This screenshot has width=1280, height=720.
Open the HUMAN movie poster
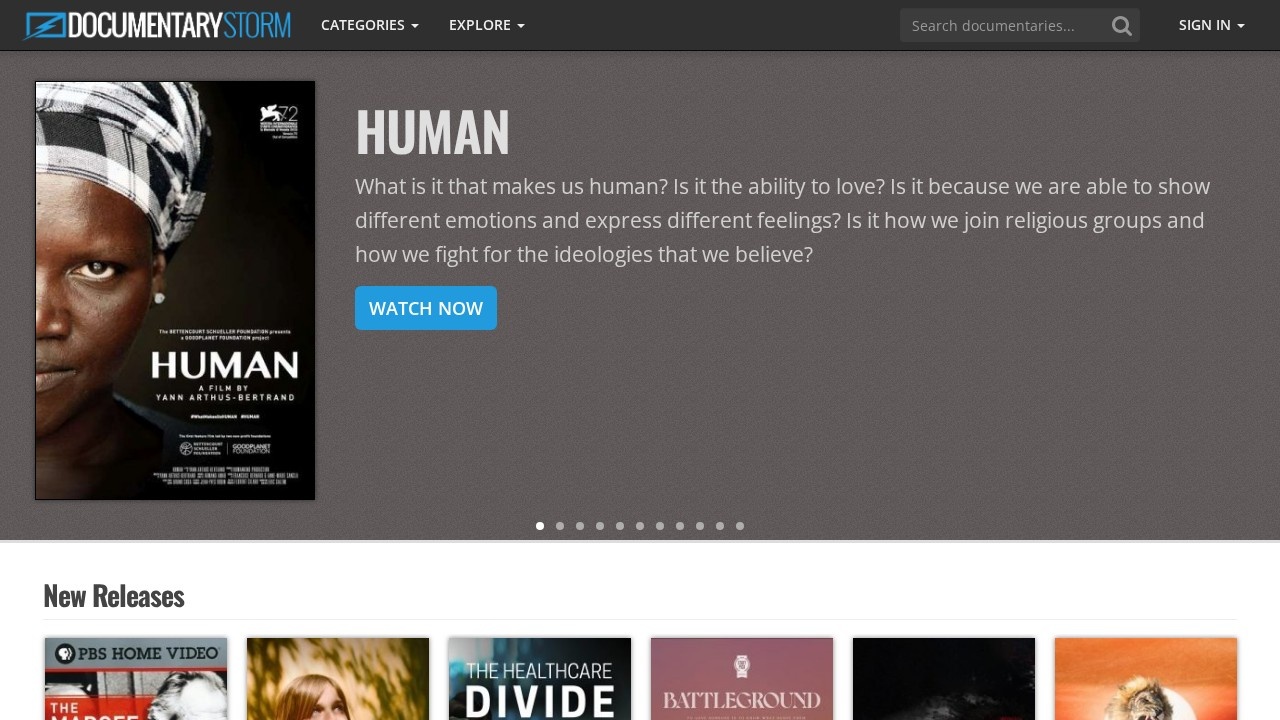tap(175, 290)
